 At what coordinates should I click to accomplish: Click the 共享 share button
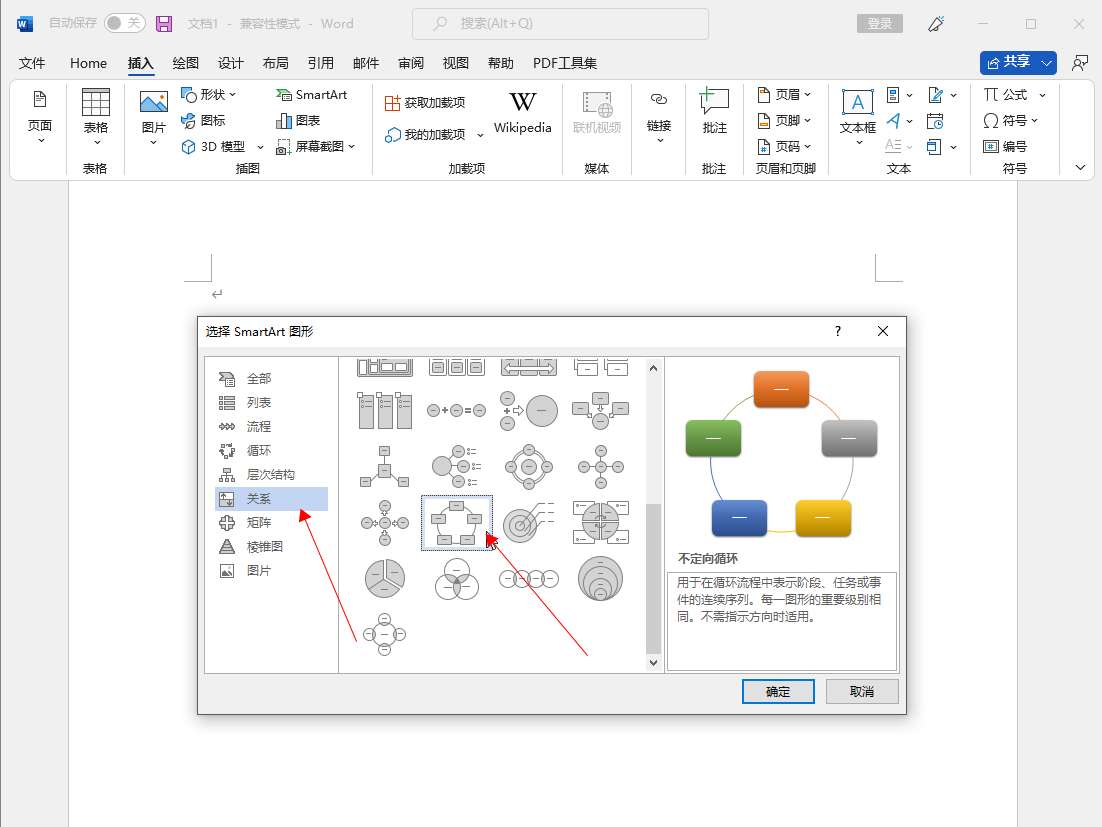pyautogui.click(x=1018, y=63)
